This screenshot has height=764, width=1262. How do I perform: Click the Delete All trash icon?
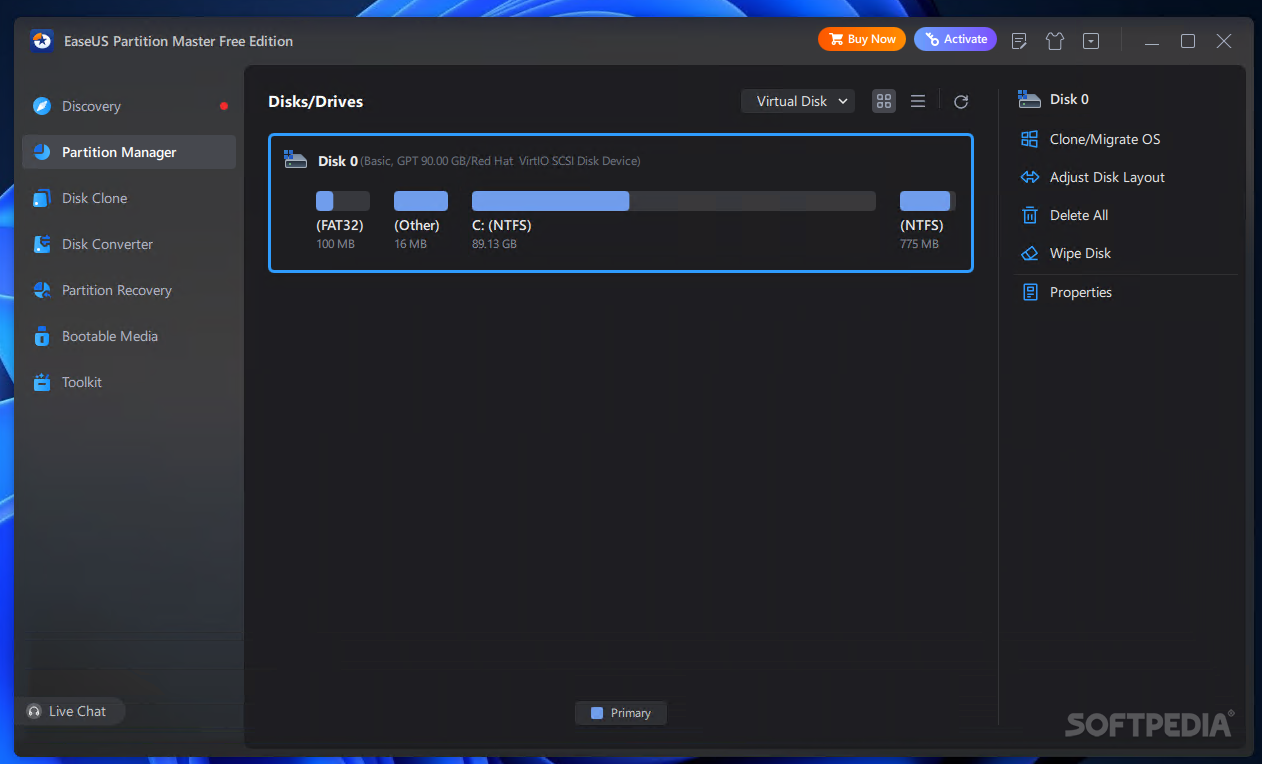click(x=1029, y=215)
